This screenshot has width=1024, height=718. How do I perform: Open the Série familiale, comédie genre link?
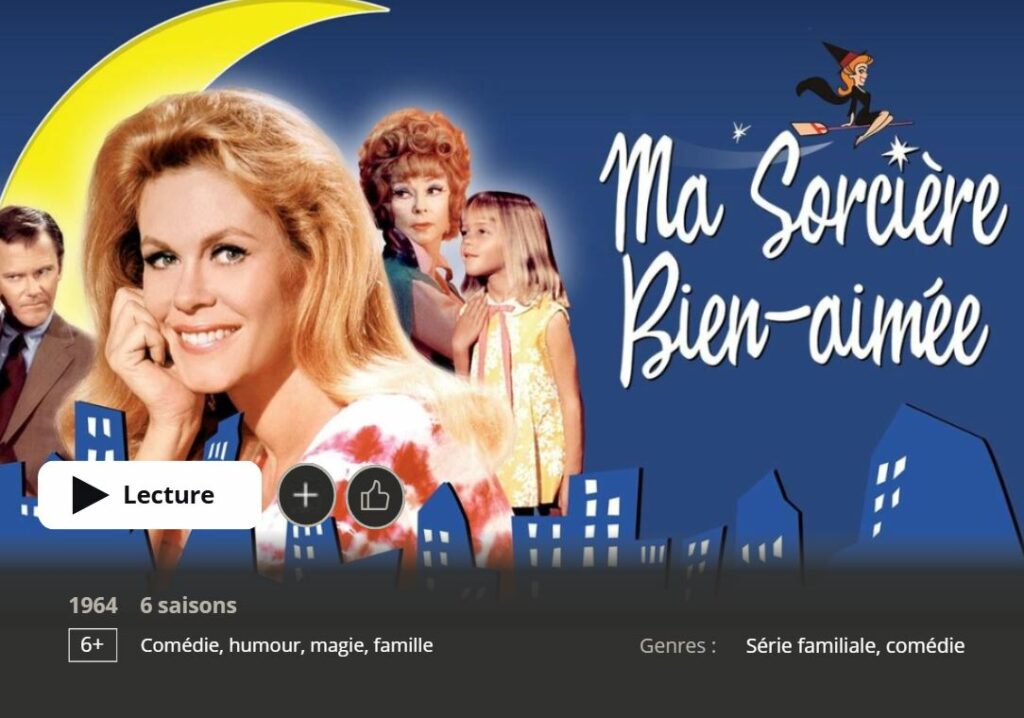[x=855, y=645]
